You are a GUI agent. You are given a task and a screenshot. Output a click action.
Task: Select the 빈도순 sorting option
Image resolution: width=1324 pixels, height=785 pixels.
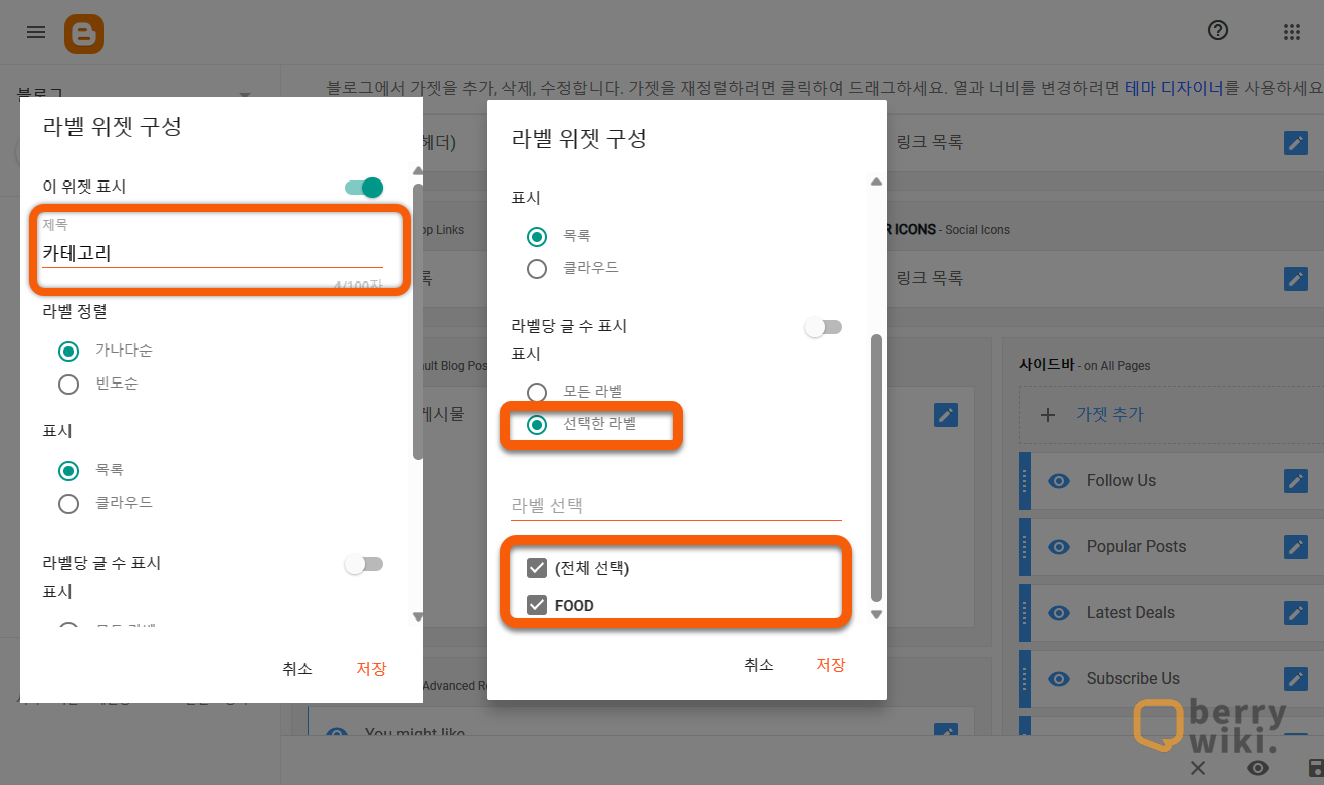(x=69, y=384)
